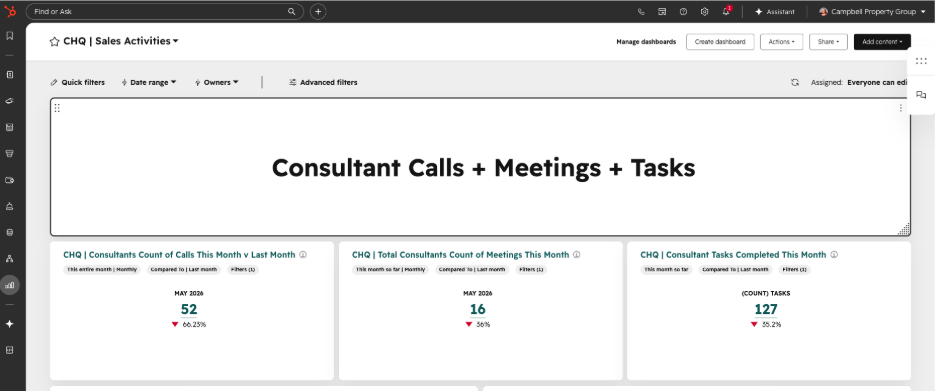This screenshot has height=391, width=936.
Task: Open Total Consultants Count of Meetings report
Action: pyautogui.click(x=460, y=255)
